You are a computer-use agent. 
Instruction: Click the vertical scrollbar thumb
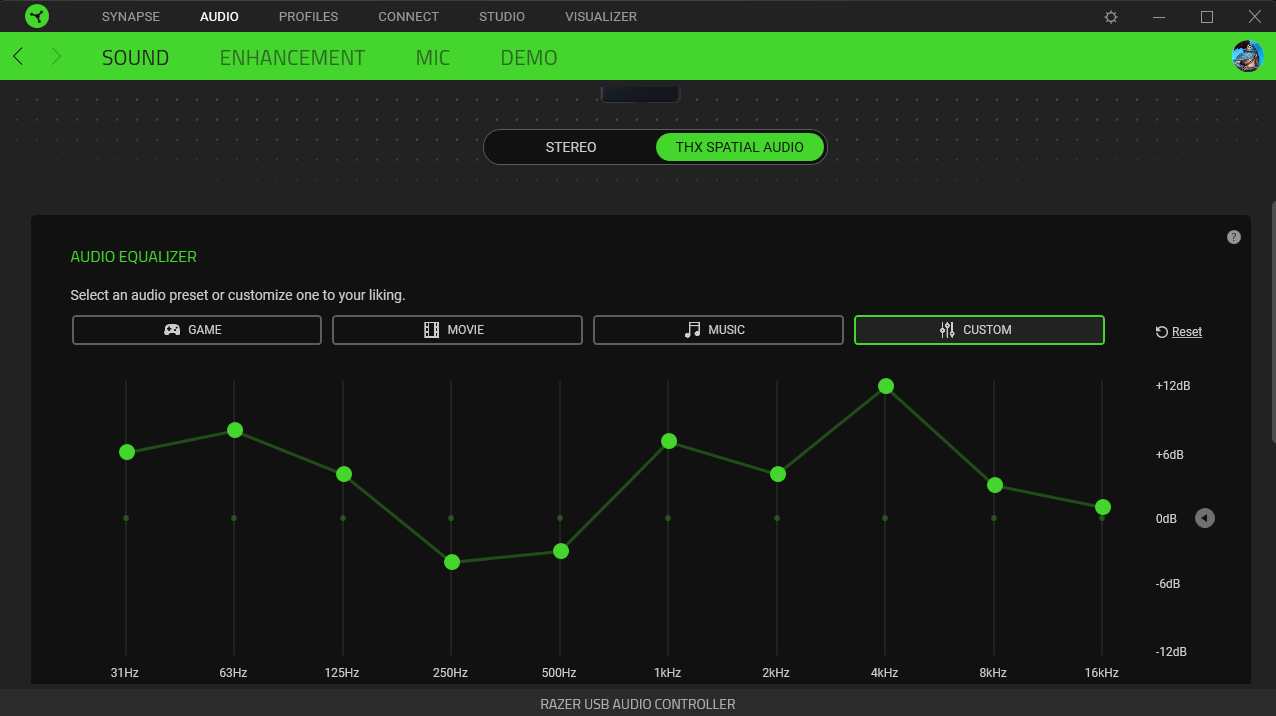click(x=1273, y=321)
